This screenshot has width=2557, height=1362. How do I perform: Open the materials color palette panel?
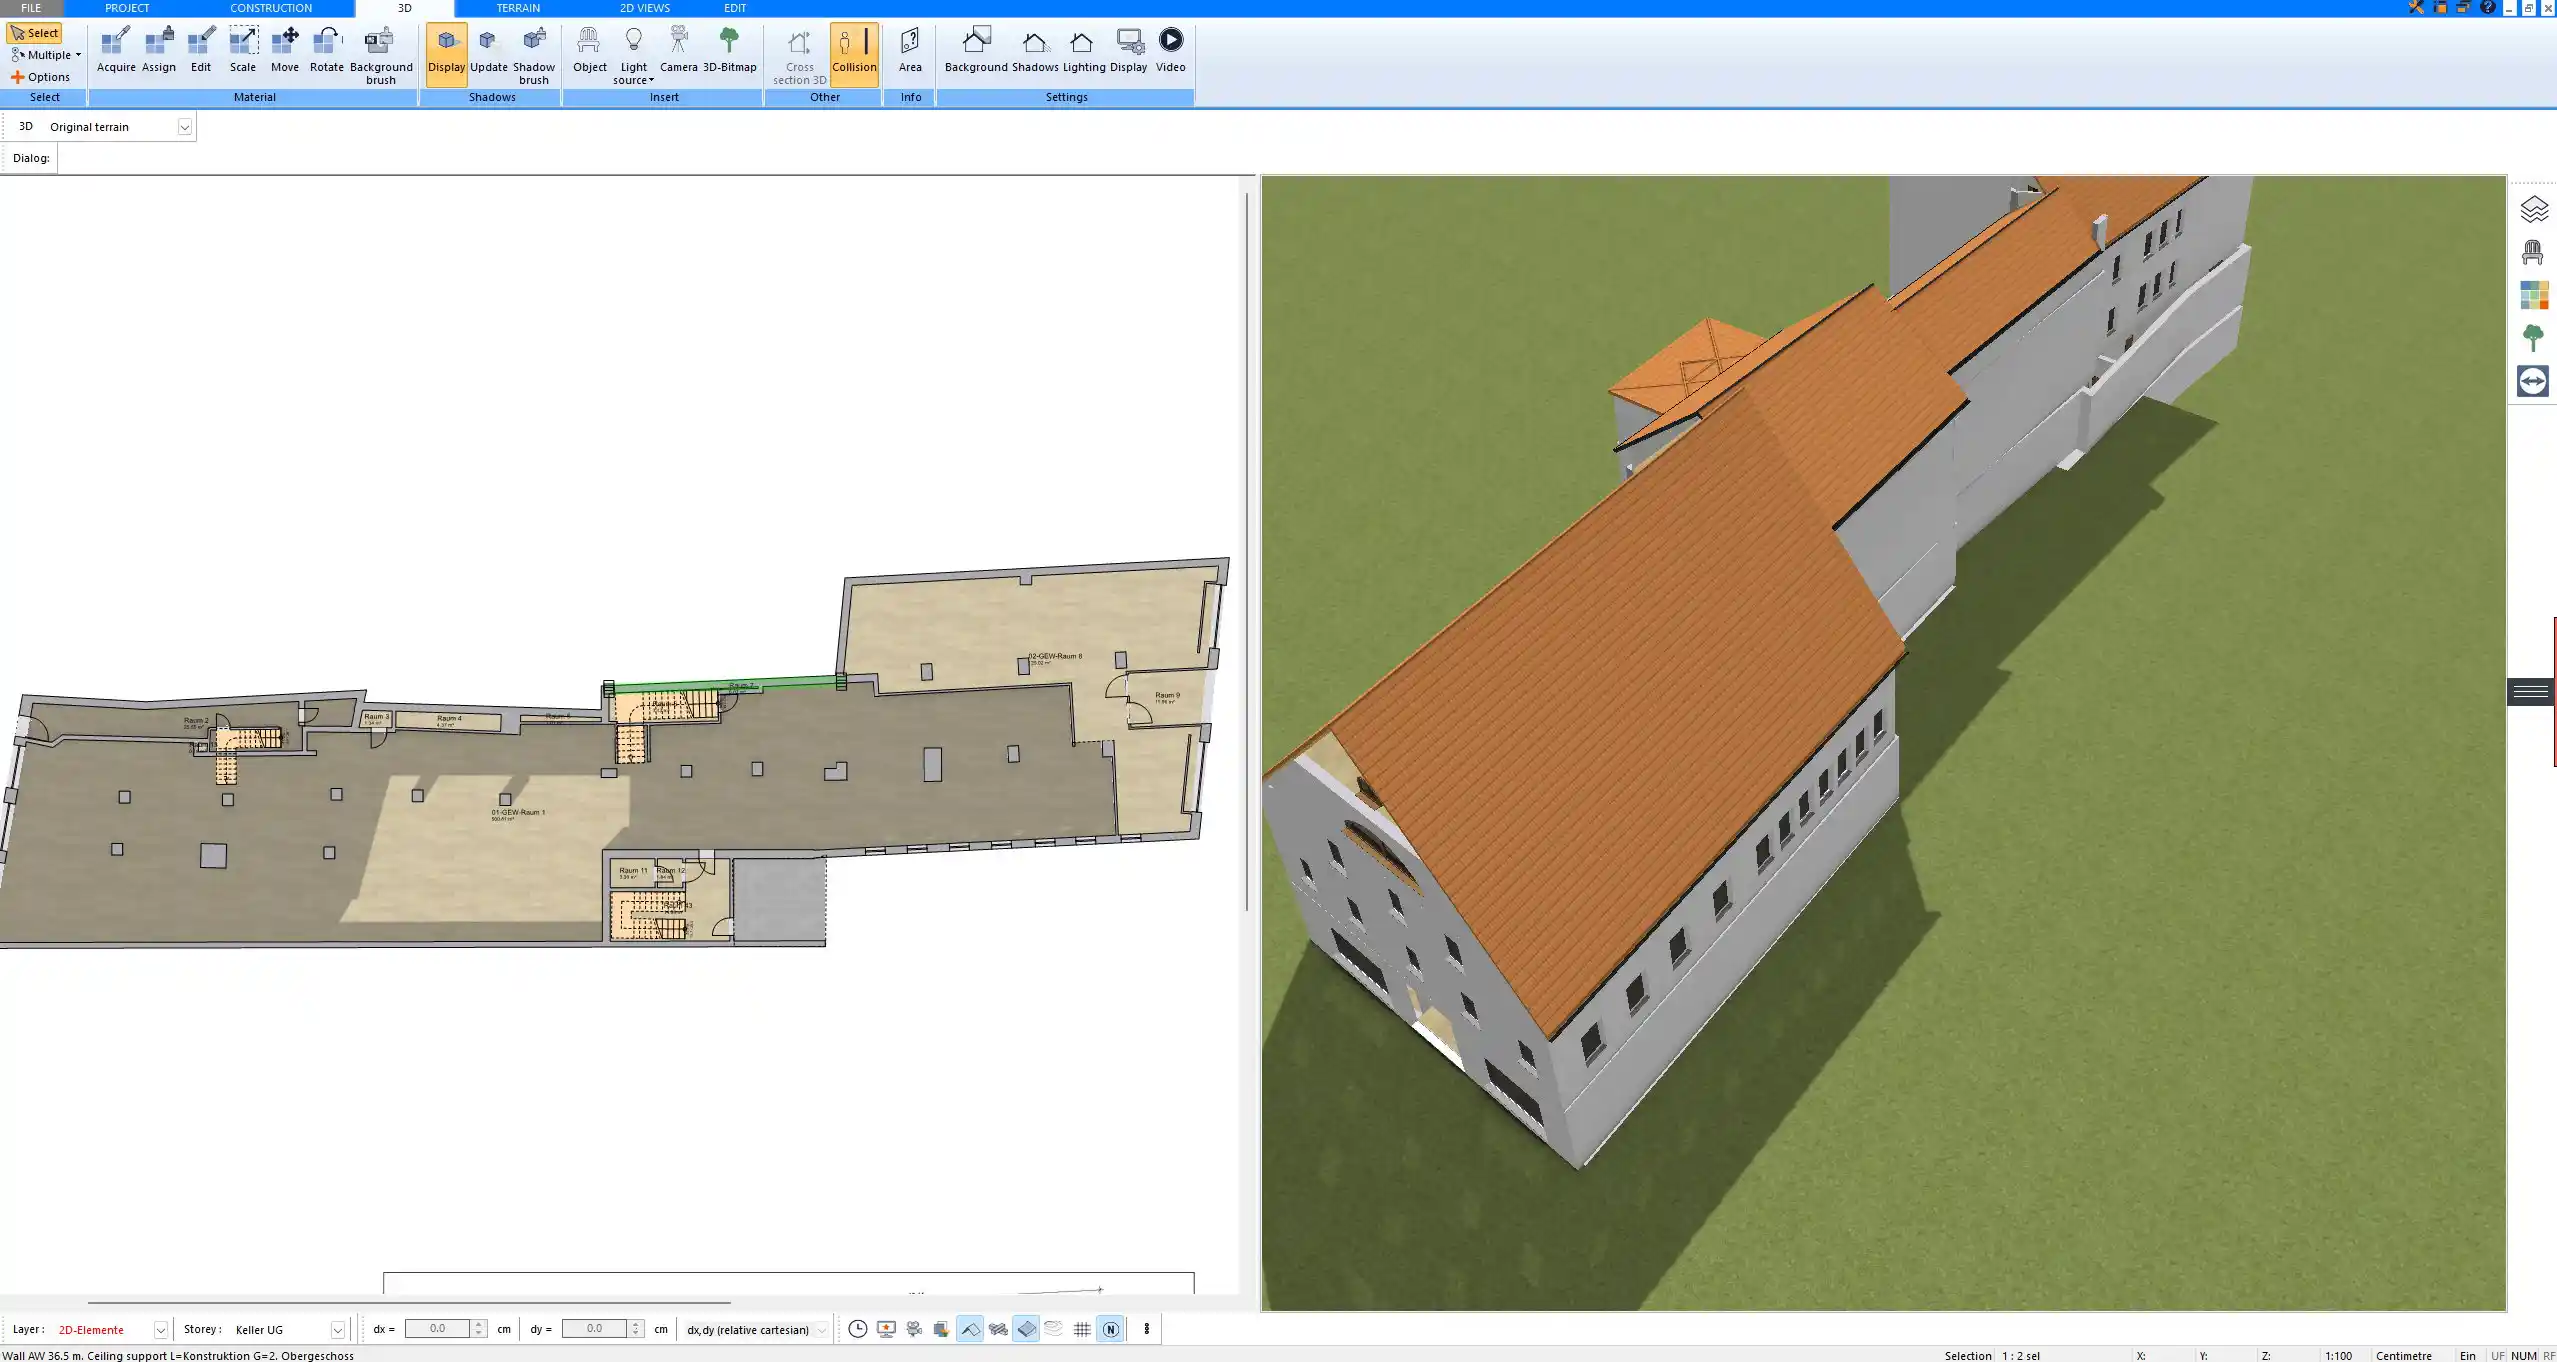(2533, 295)
